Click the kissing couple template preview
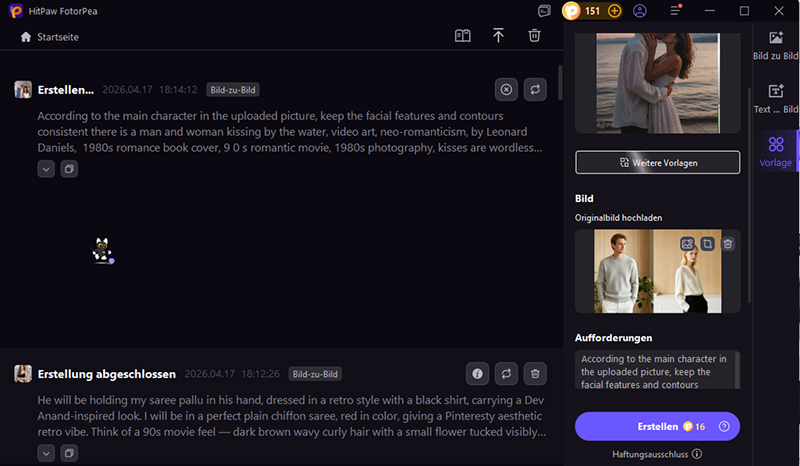This screenshot has height=466, width=800. [x=658, y=83]
